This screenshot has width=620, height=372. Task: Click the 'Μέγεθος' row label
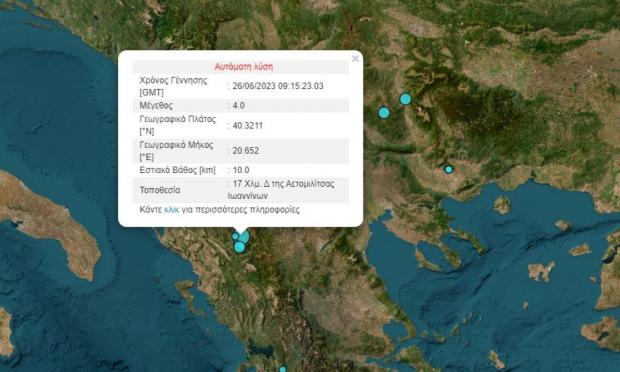click(156, 106)
